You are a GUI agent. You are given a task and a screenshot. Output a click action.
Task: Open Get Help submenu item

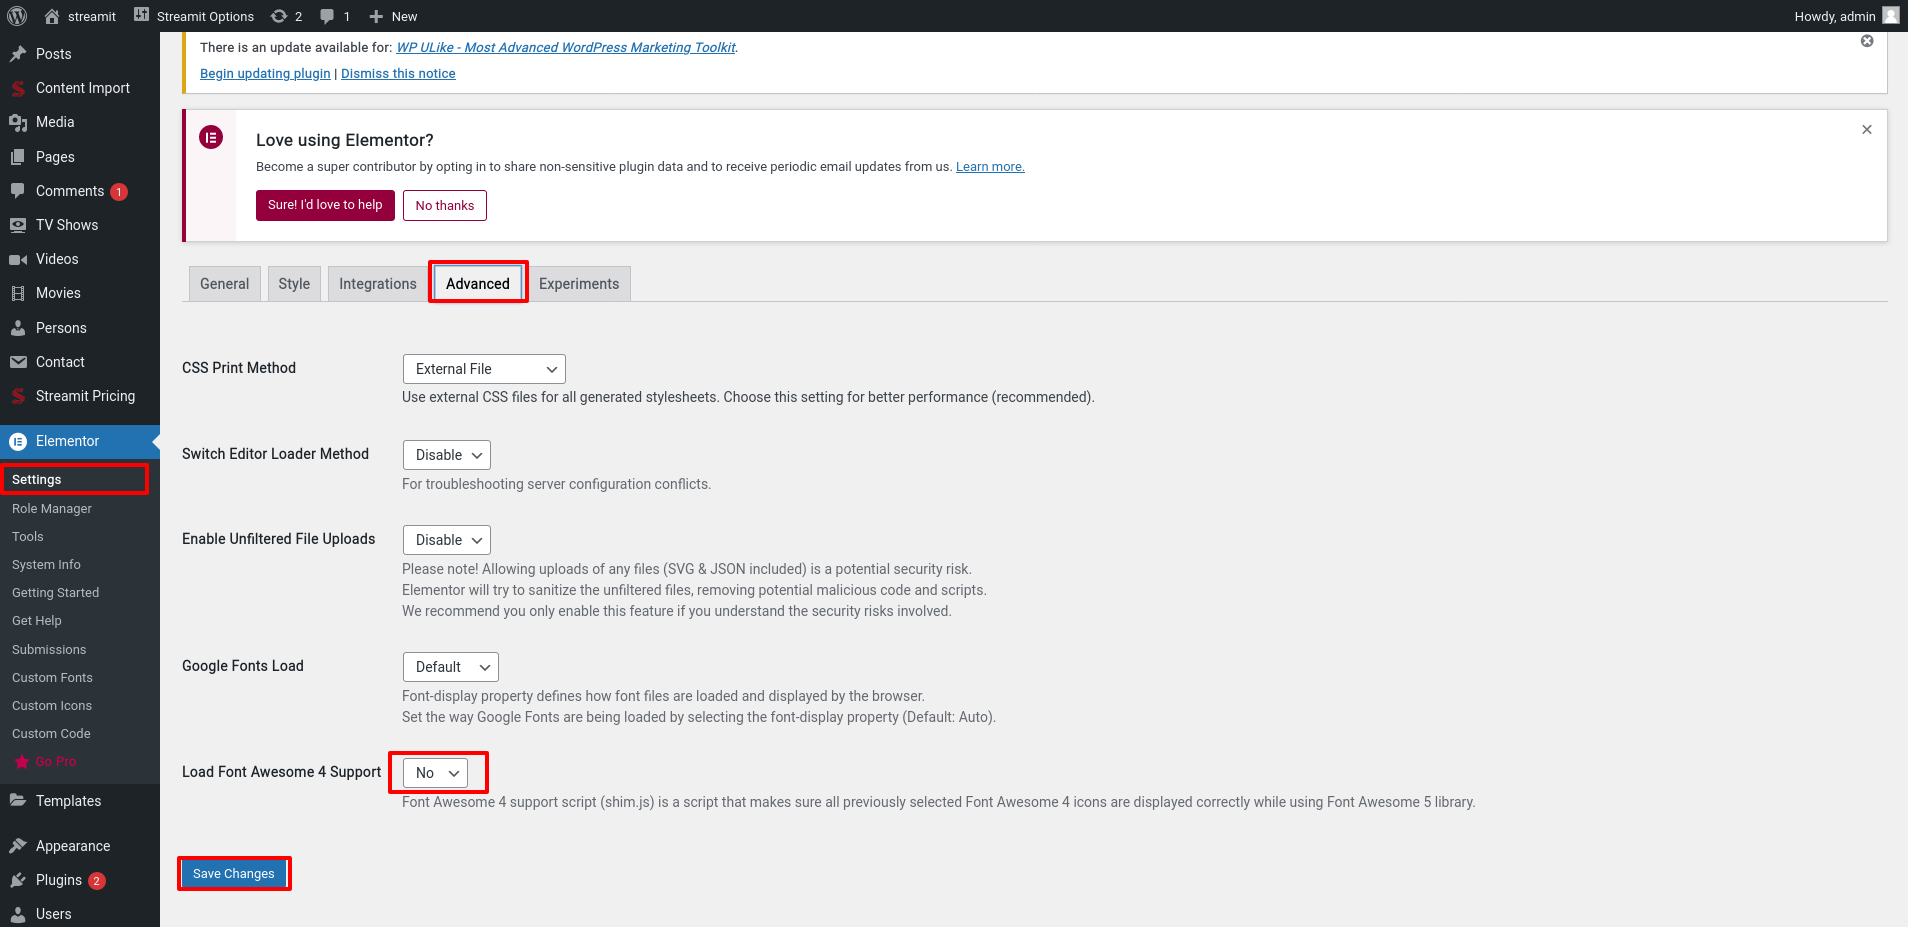tap(37, 621)
